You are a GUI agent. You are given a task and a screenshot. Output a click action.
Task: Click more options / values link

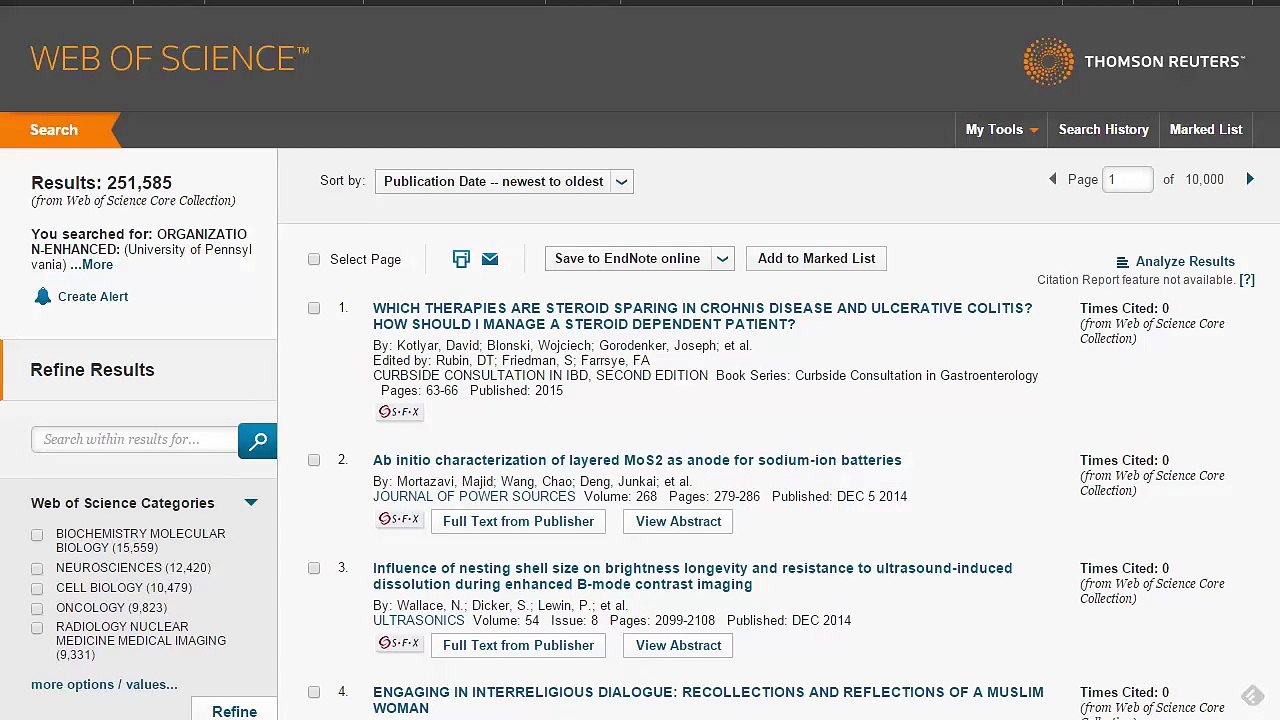click(104, 685)
